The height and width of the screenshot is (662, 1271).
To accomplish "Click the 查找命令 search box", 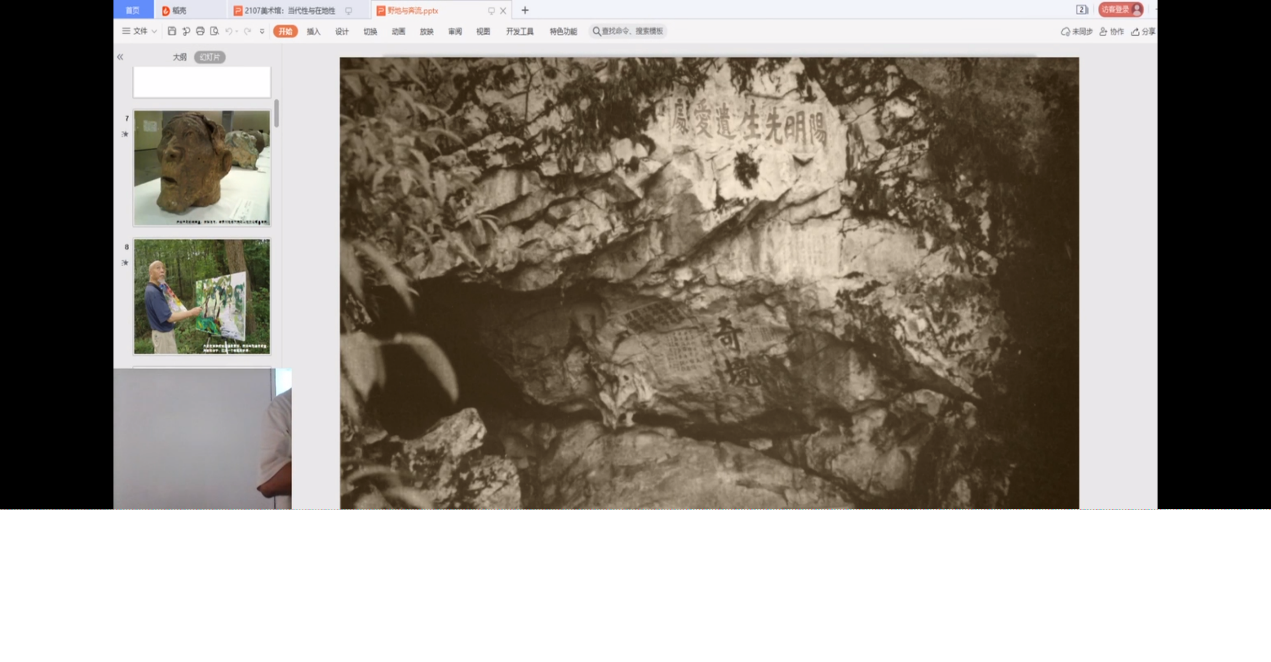I will [x=628, y=32].
